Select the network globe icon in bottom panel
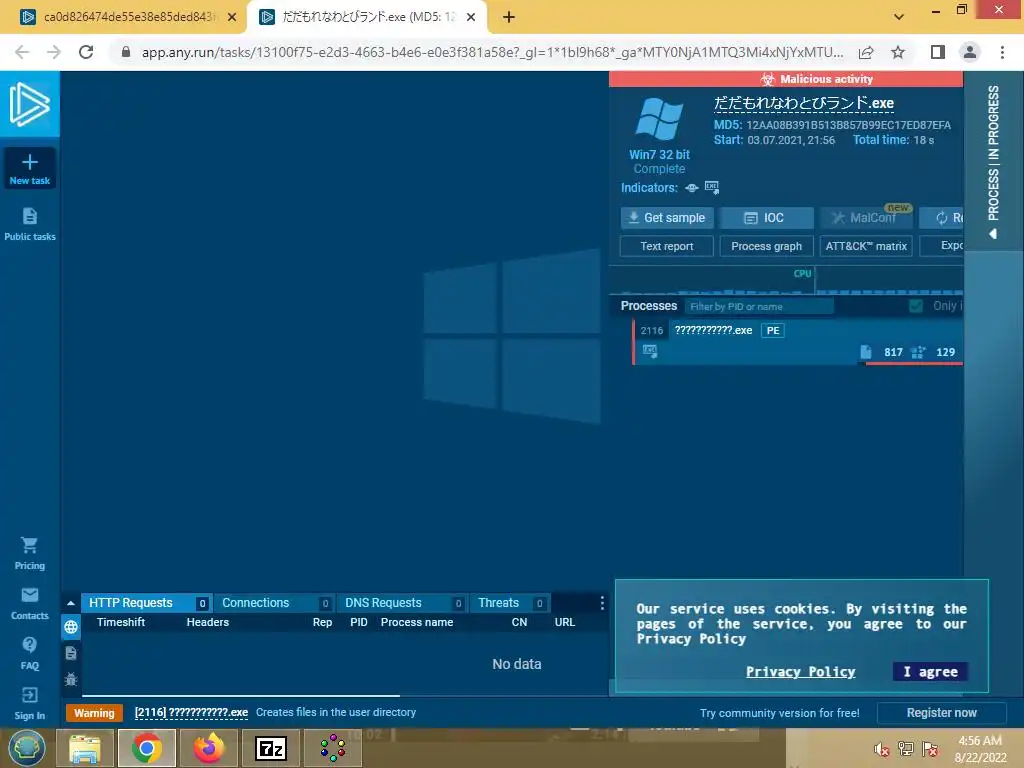Image resolution: width=1024 pixels, height=768 pixels. coord(71,628)
